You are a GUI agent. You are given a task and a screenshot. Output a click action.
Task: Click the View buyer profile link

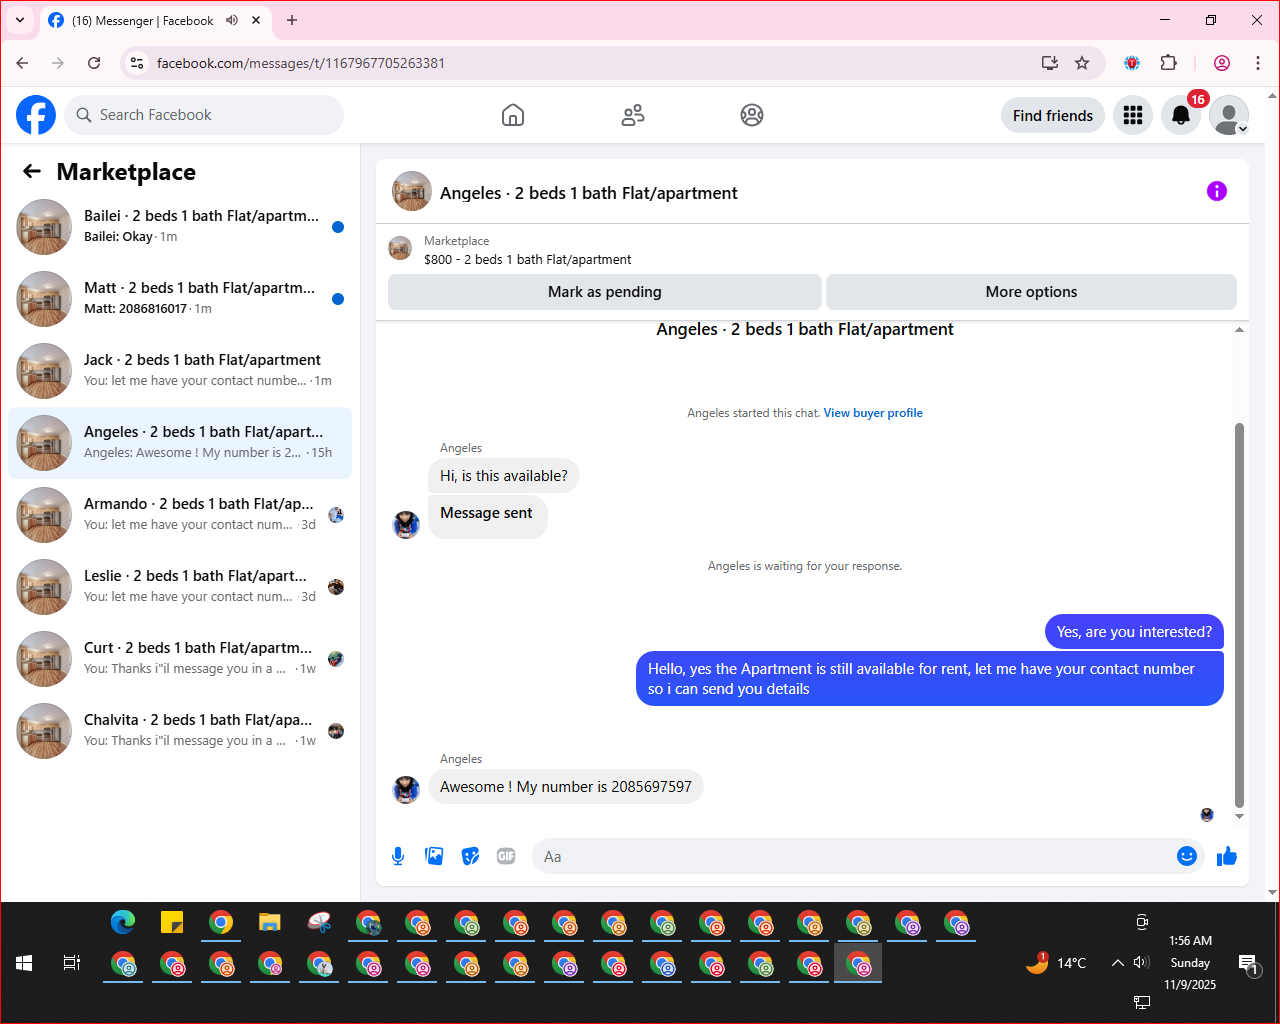[873, 413]
